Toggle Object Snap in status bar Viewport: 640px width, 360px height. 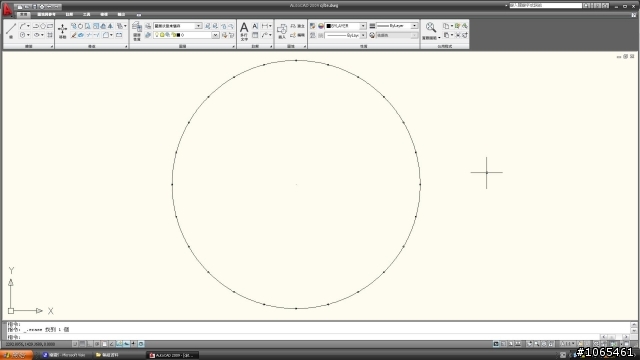(x=104, y=344)
